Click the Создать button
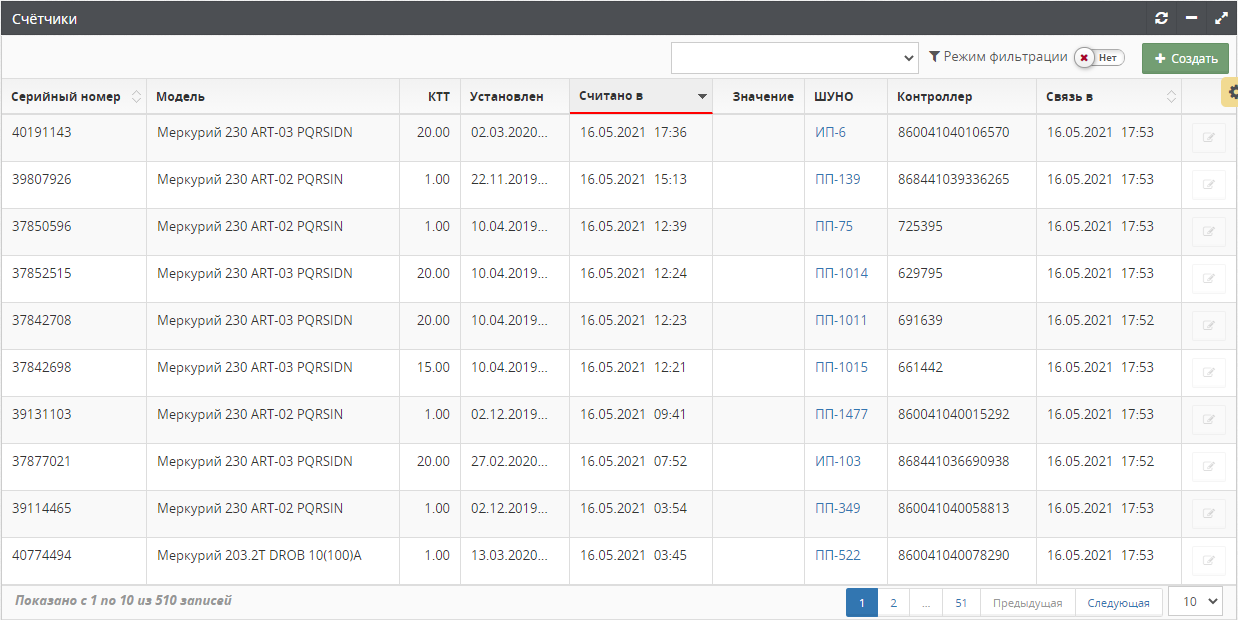This screenshot has height=620, width=1238. coord(1185,58)
